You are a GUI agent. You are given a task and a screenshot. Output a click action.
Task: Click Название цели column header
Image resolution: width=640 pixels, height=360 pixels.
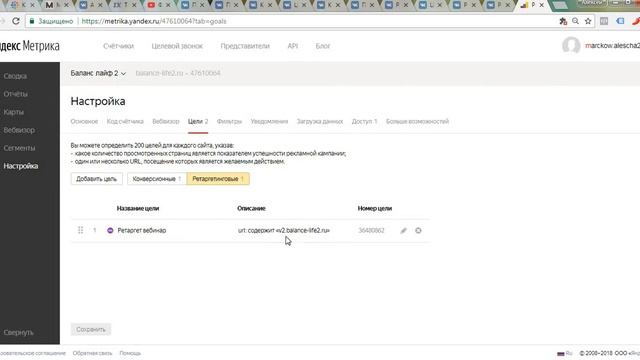pos(138,209)
